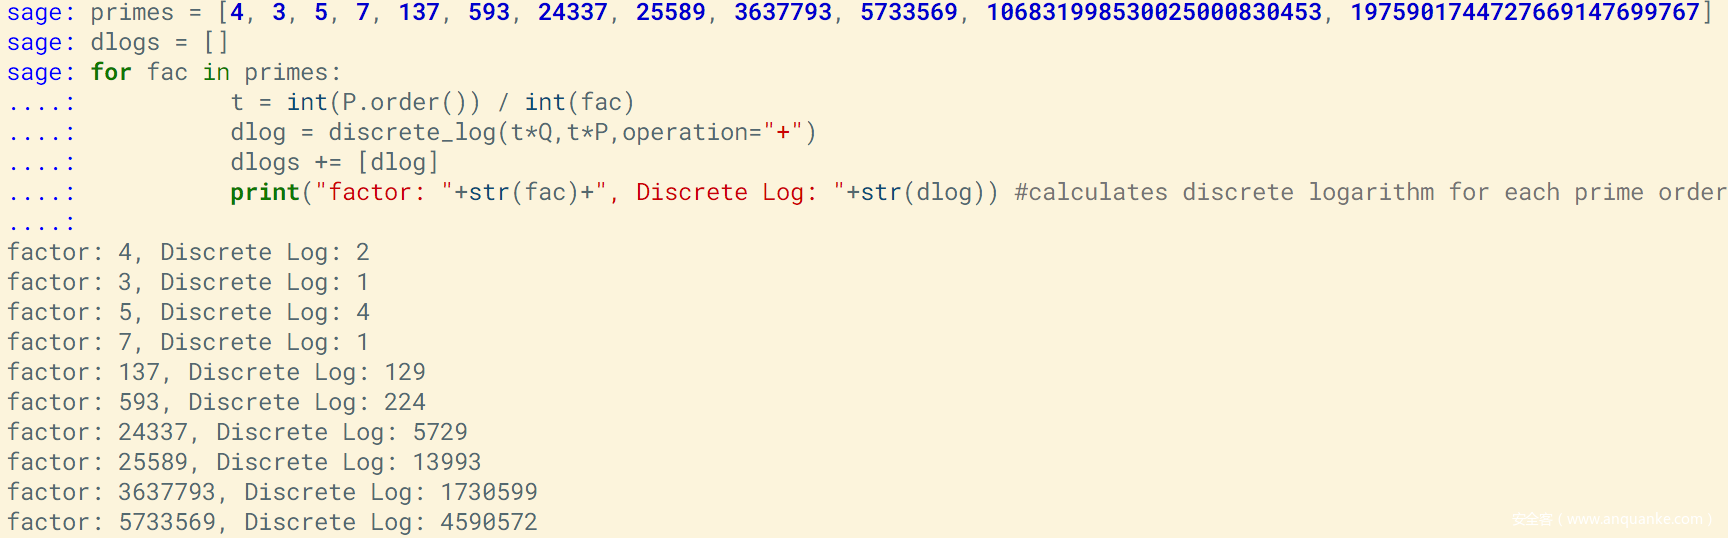This screenshot has height=538, width=1728.
Task: Click the 'P.order()' expression
Action: pyautogui.click(x=411, y=103)
